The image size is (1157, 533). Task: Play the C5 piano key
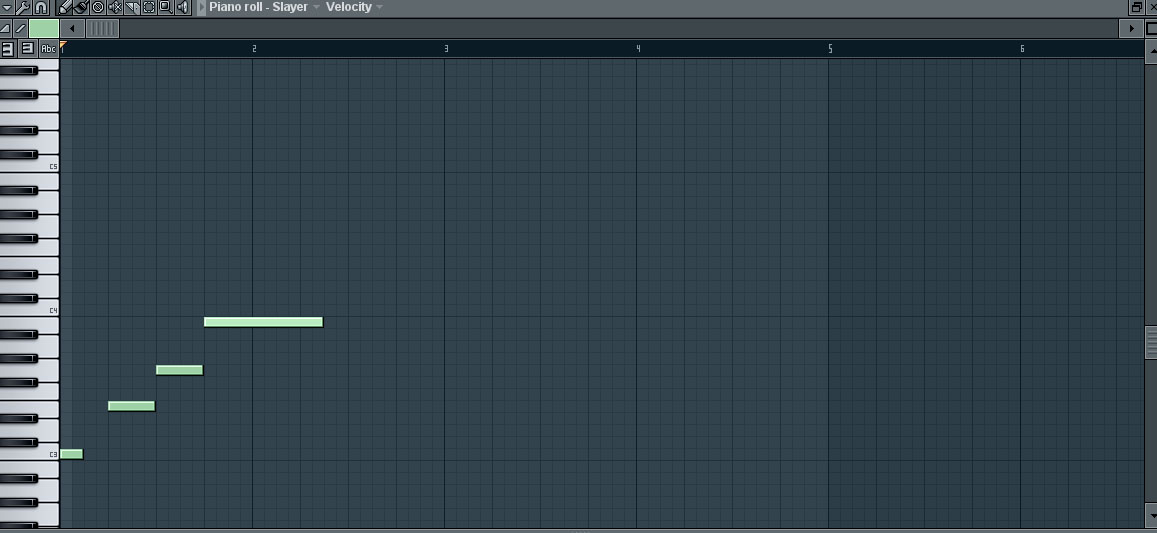point(47,167)
